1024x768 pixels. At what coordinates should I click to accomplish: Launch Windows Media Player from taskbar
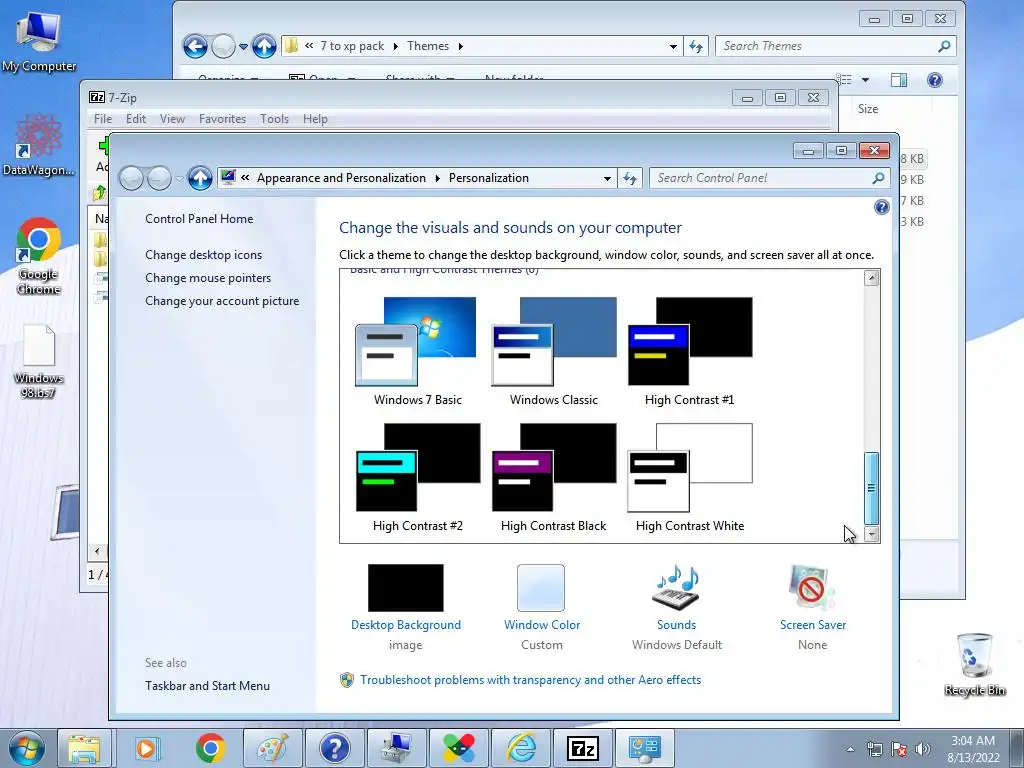pos(147,748)
